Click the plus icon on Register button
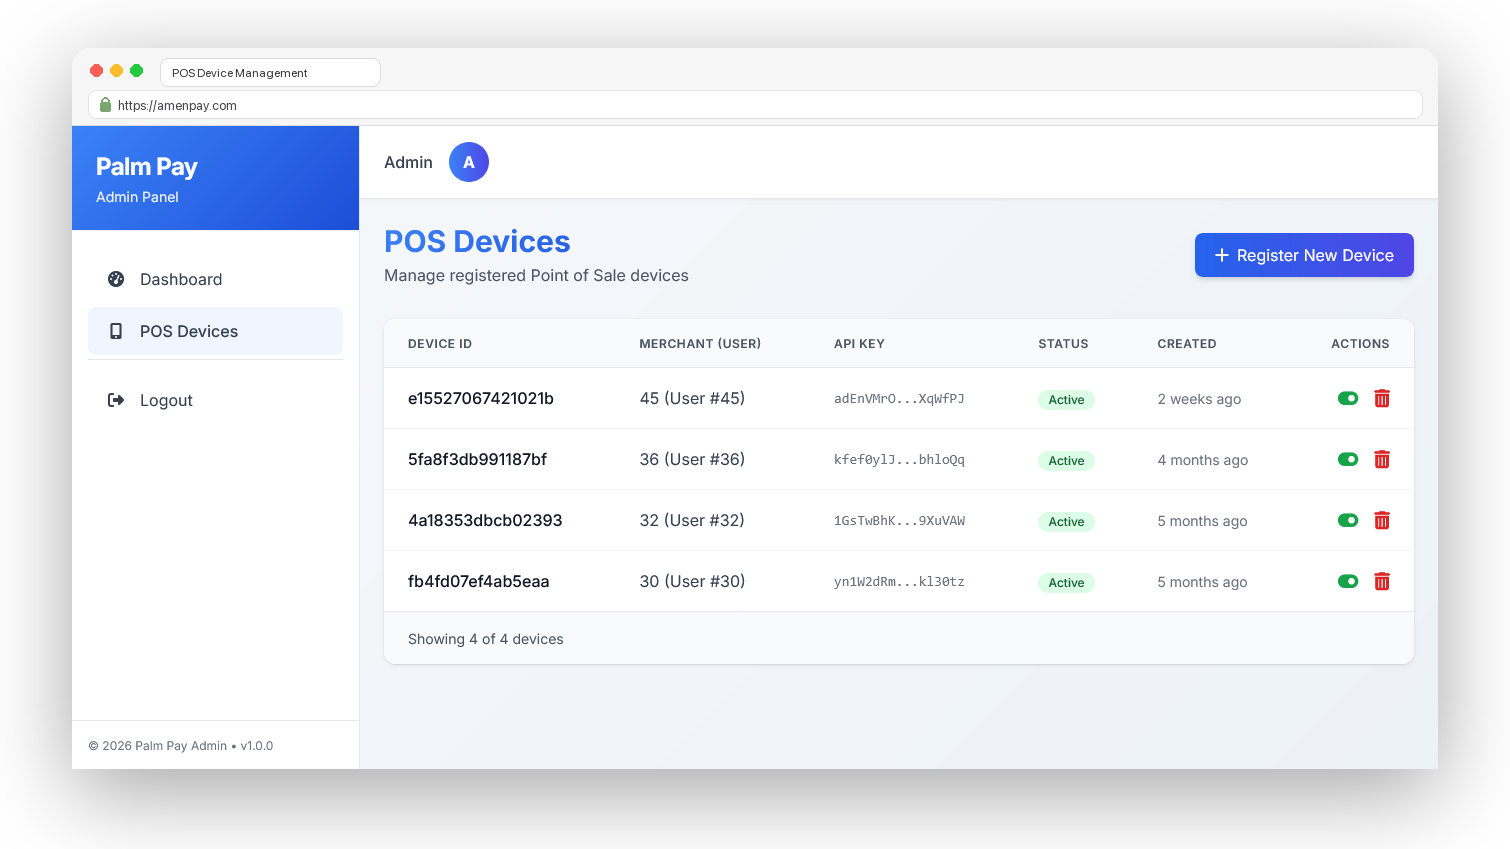 [x=1222, y=255]
